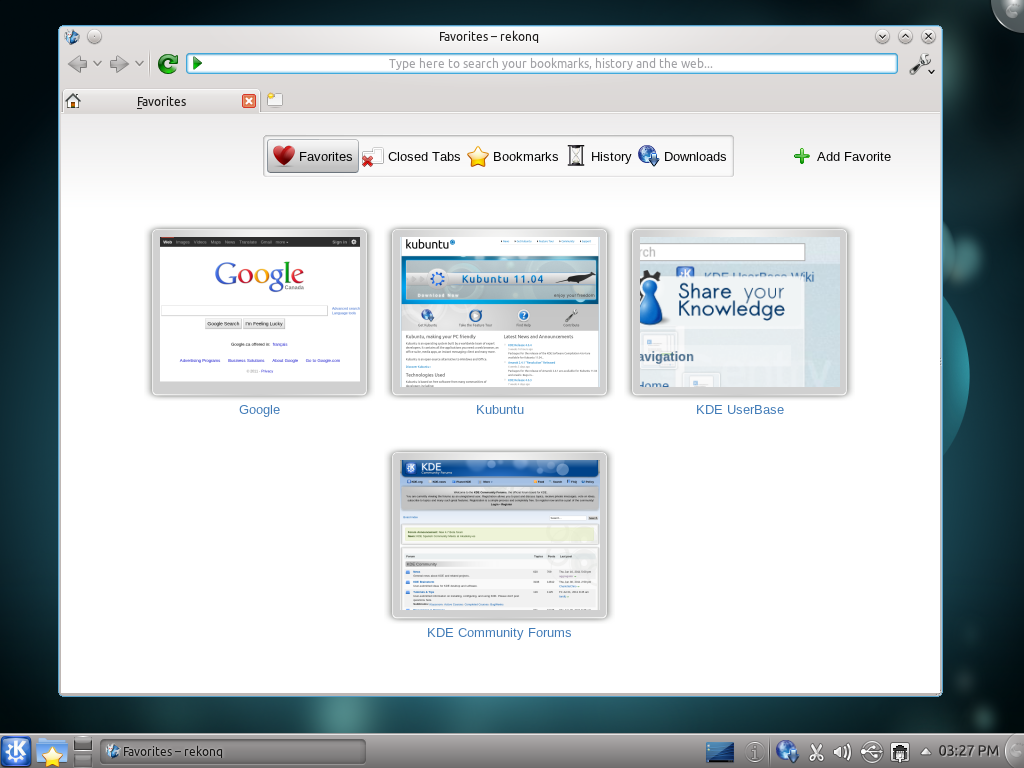Go back with the back arrow
The image size is (1024, 768).
[77, 63]
